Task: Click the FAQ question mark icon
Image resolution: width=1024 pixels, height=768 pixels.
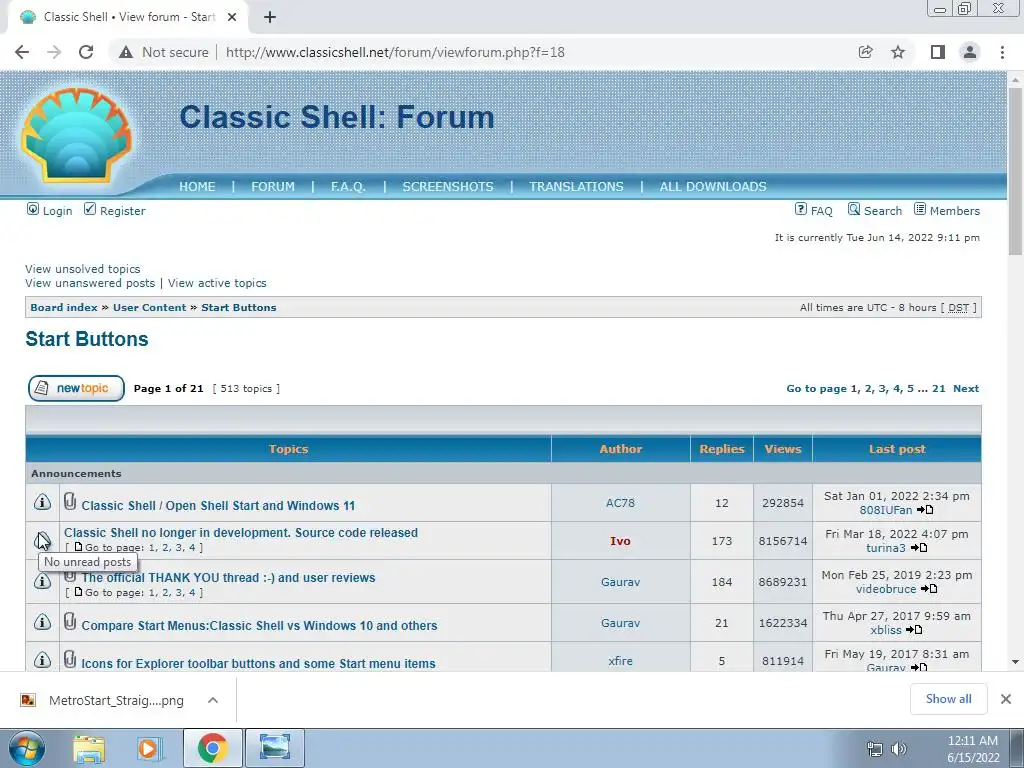Action: (801, 209)
